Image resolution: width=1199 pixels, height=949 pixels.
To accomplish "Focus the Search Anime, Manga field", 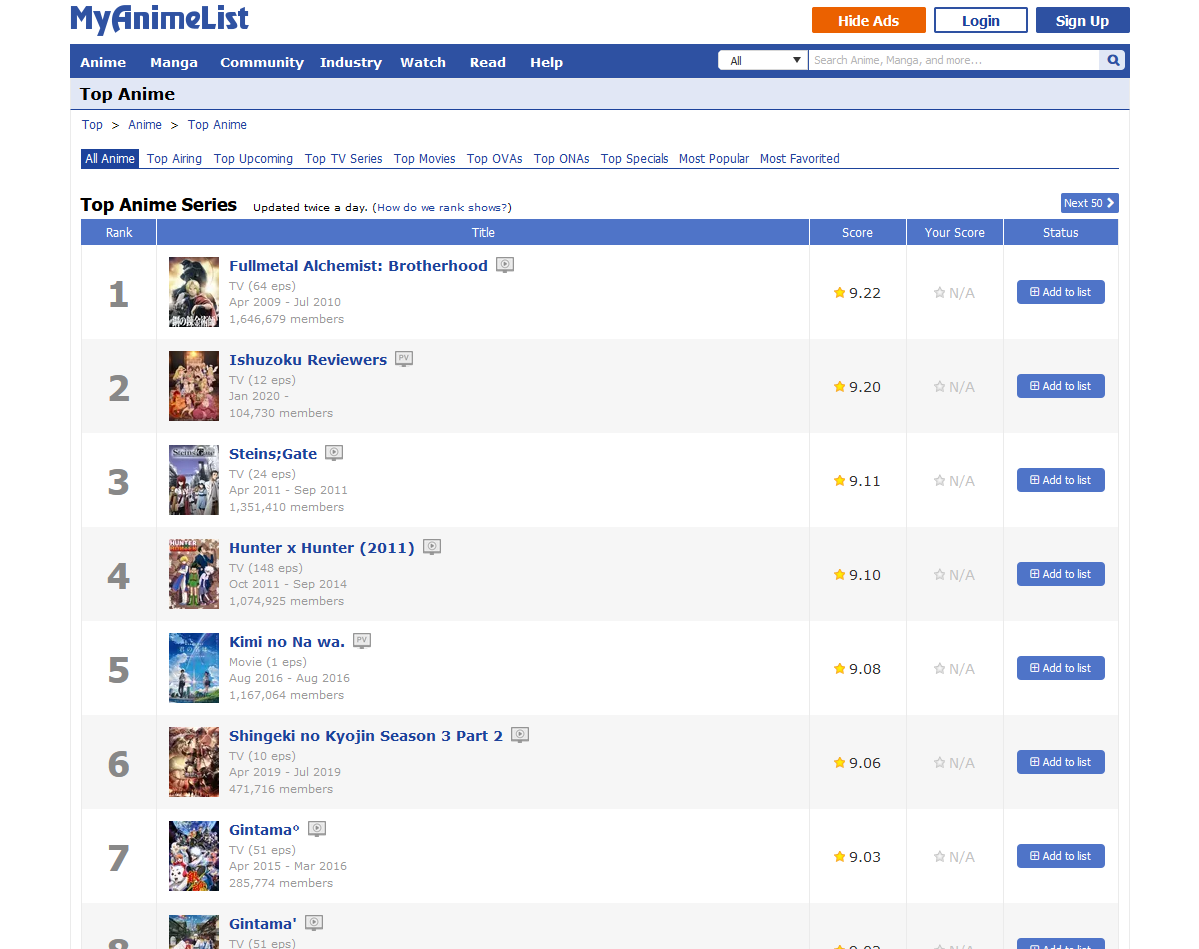I will tap(954, 60).
